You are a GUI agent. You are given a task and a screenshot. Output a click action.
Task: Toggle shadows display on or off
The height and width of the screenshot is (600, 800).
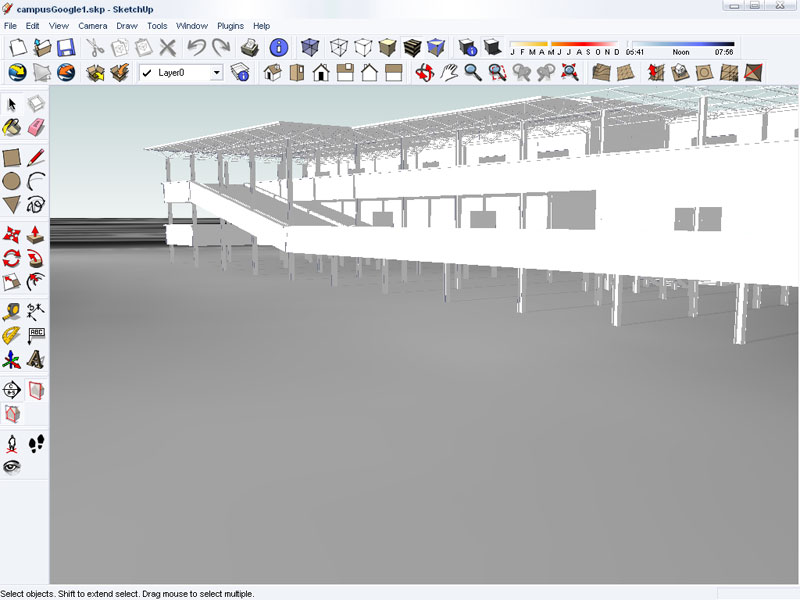tap(492, 47)
